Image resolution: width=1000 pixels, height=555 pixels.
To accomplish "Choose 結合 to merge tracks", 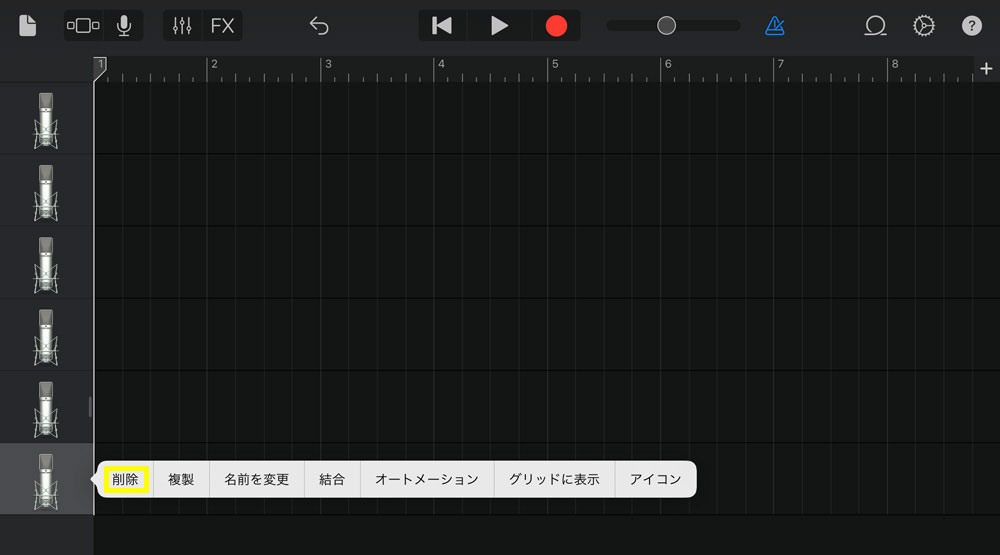I will coord(332,479).
